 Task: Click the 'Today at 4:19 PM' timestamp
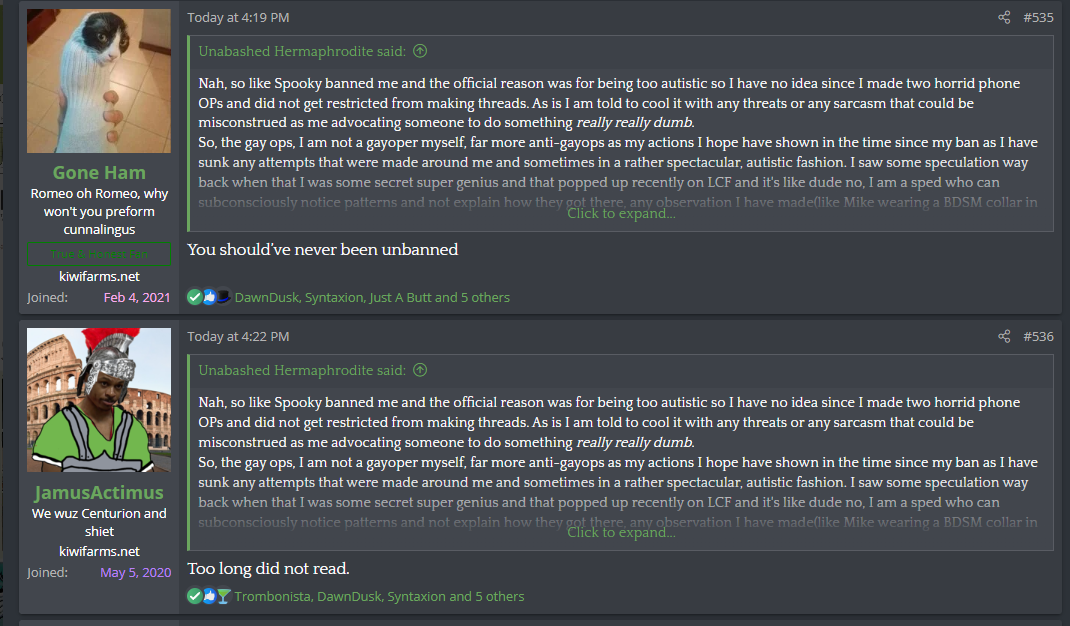pyautogui.click(x=238, y=17)
